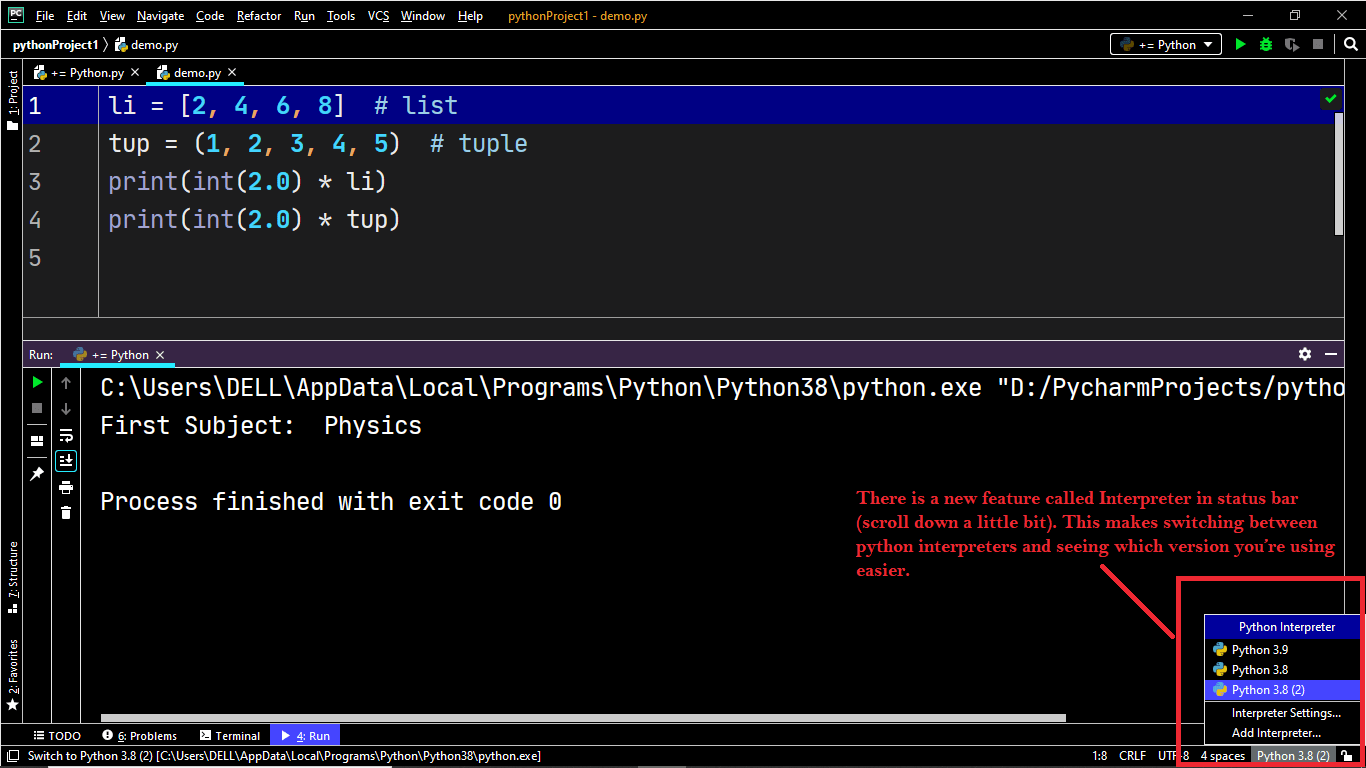
Task: Select Python 3.9 from the interpreter list
Action: [1258, 649]
